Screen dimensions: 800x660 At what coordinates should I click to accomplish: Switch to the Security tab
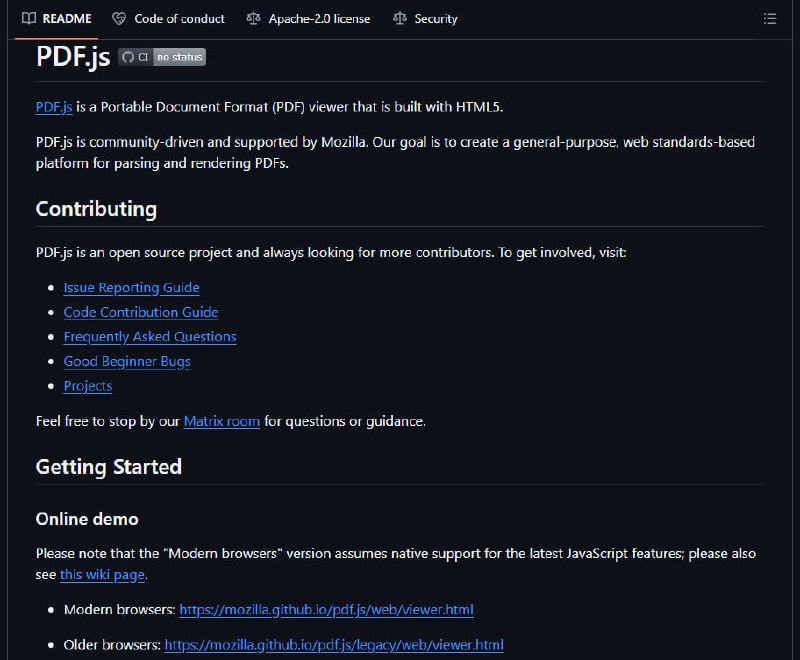click(426, 19)
